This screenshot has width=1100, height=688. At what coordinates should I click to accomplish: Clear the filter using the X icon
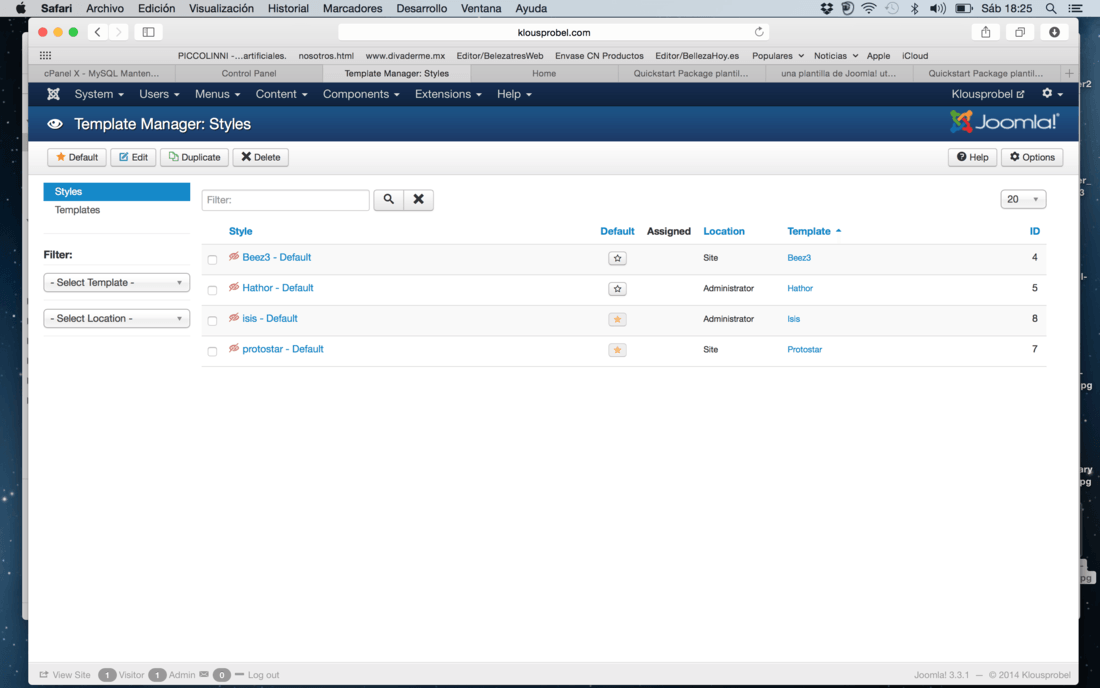click(418, 199)
